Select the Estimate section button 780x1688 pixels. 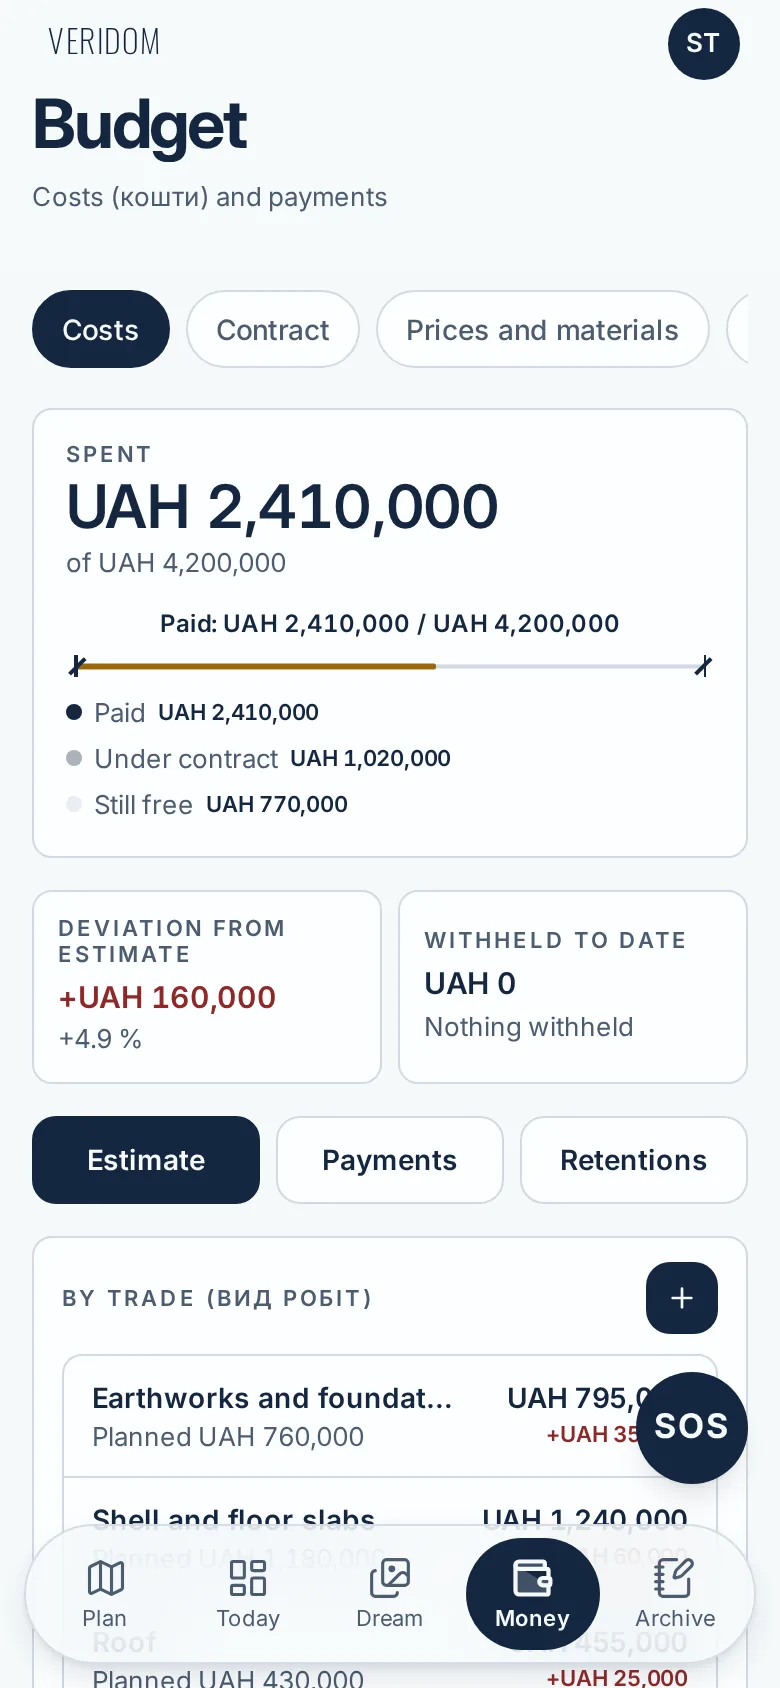[x=146, y=1160]
